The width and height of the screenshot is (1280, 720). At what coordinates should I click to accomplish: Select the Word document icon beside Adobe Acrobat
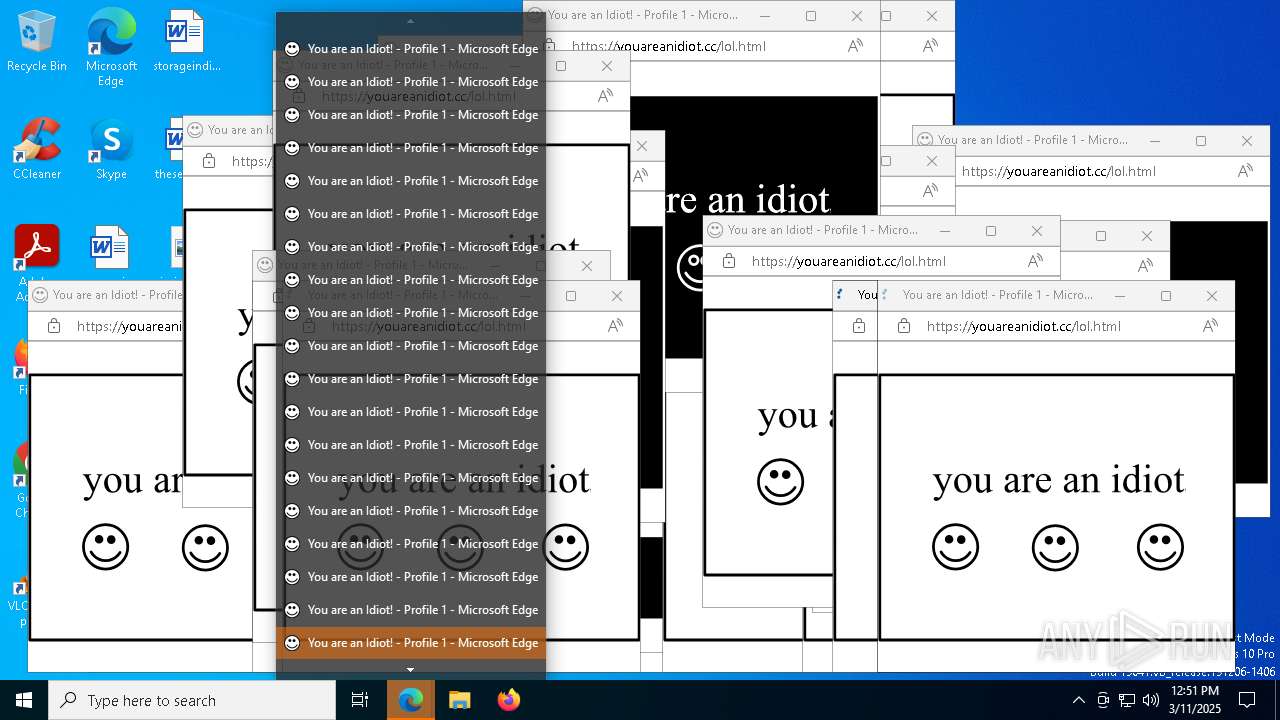[109, 246]
